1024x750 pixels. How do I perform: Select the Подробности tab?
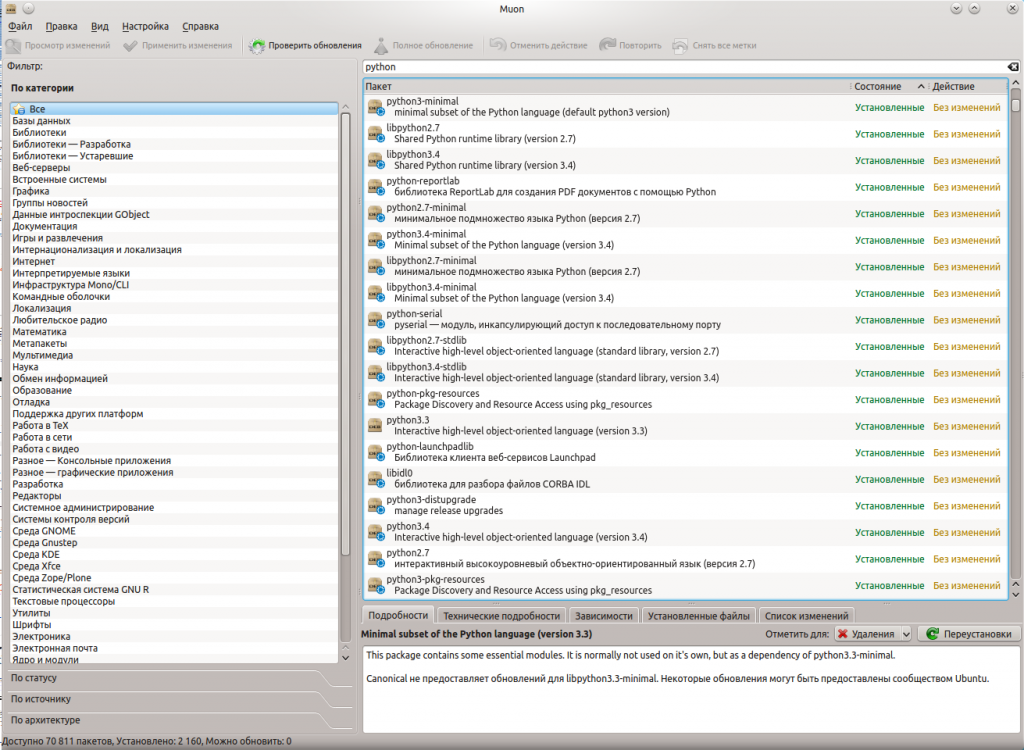click(x=398, y=615)
